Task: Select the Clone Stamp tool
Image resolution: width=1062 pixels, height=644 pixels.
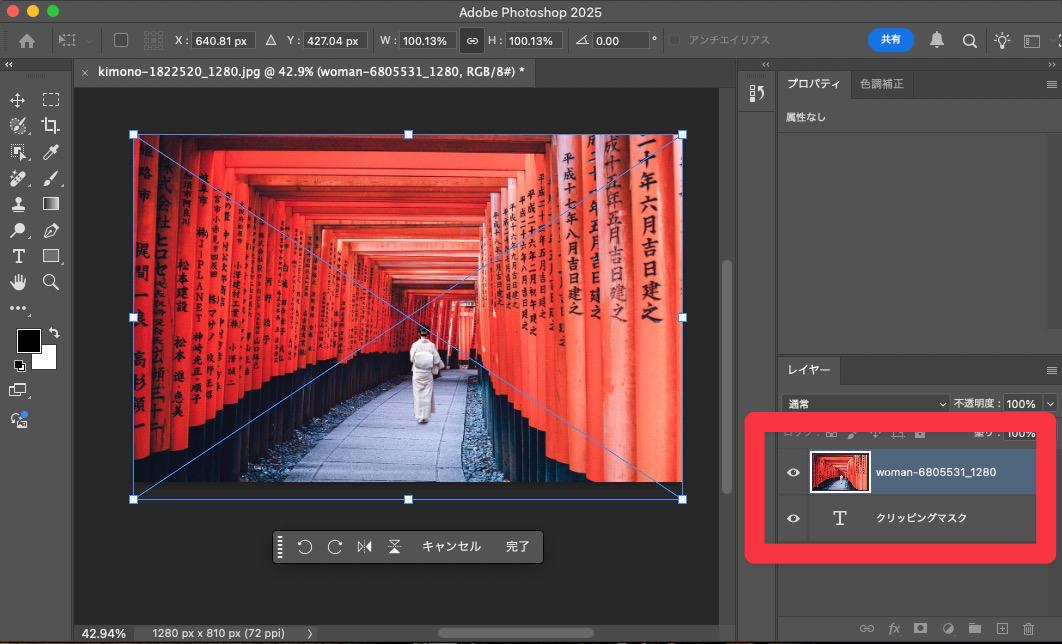Action: coord(18,204)
